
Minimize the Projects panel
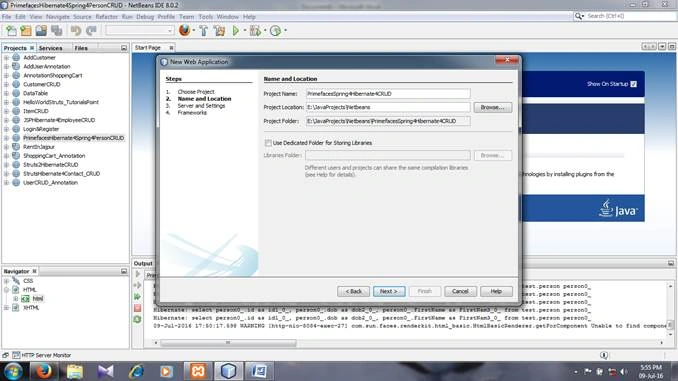click(x=124, y=48)
